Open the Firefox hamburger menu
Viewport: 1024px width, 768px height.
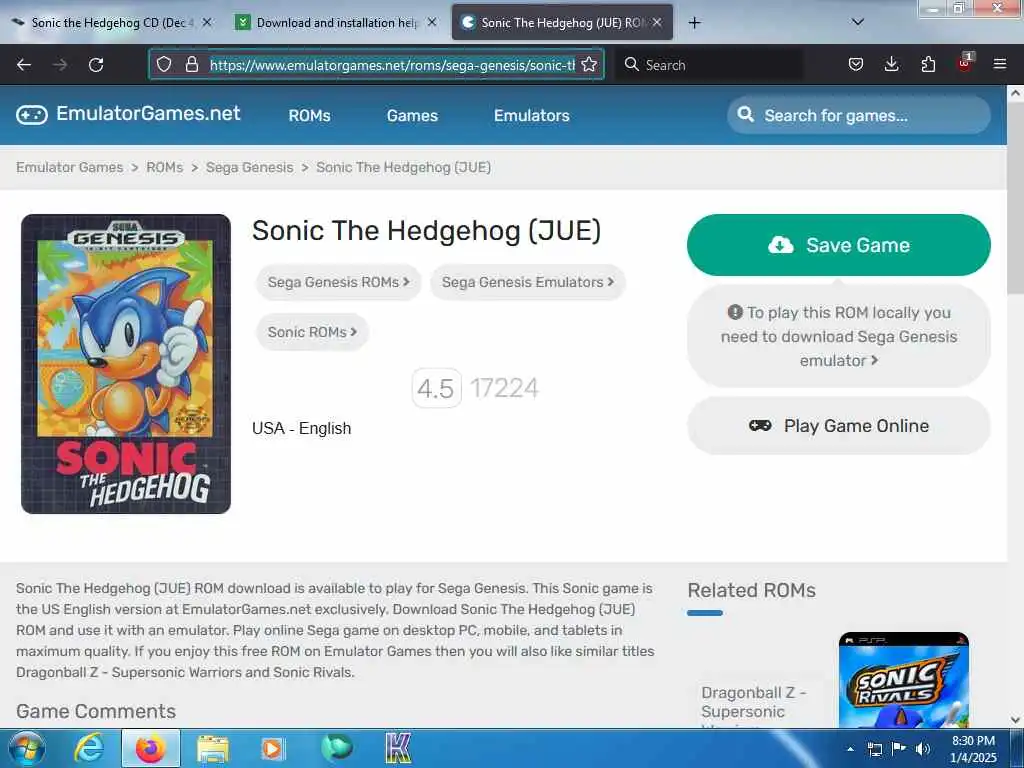(1000, 64)
